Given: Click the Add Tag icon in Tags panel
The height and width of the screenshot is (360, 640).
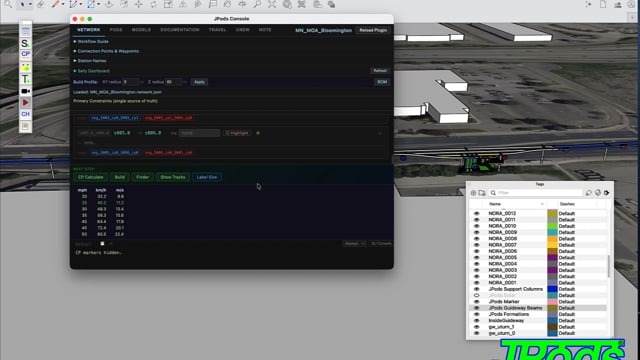Looking at the screenshot, I should tap(473, 193).
